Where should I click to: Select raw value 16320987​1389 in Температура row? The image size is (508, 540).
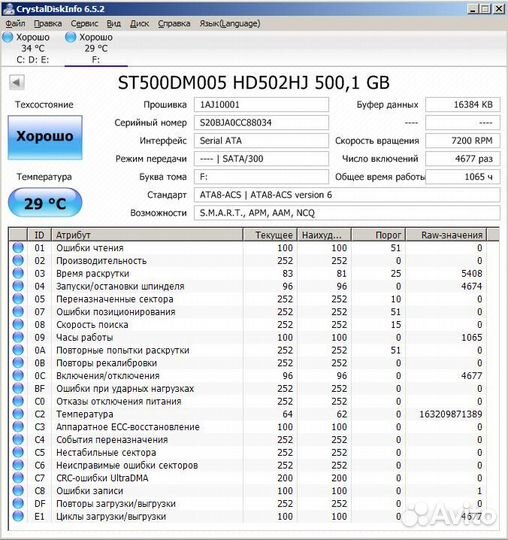click(x=450, y=414)
